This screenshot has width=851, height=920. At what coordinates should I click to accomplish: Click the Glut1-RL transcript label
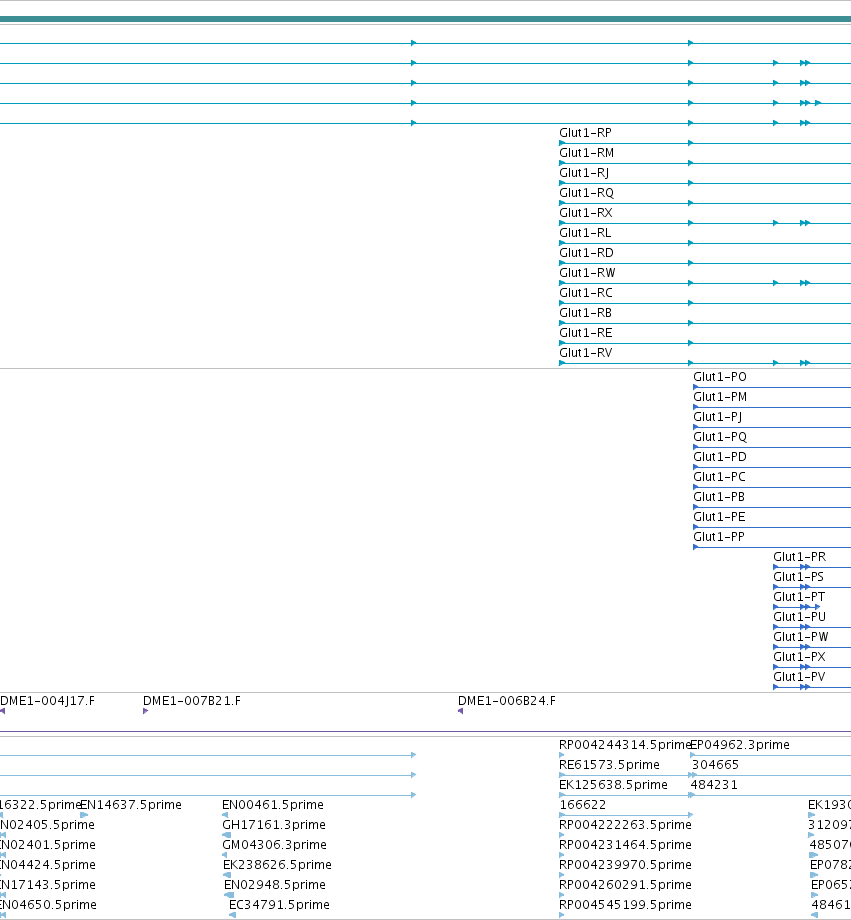pos(585,233)
